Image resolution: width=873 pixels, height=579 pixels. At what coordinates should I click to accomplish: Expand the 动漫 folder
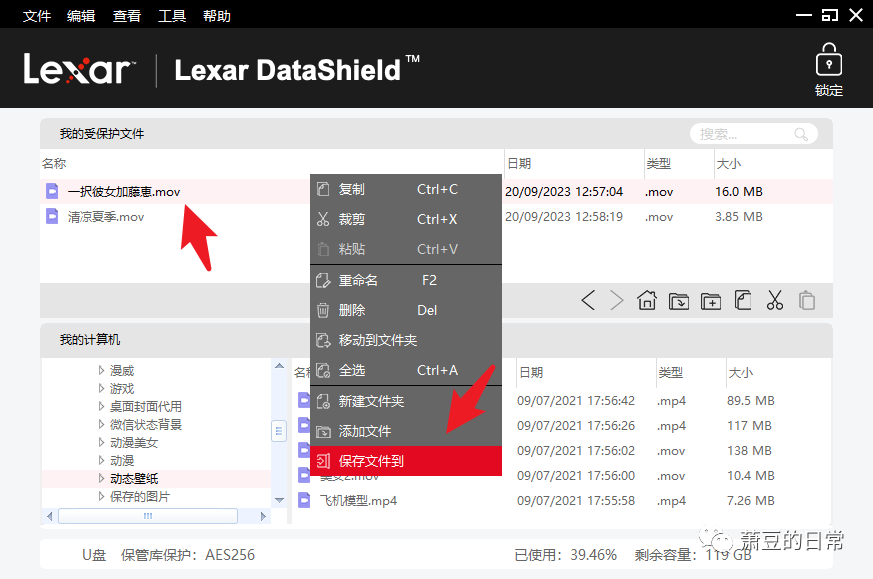101,460
